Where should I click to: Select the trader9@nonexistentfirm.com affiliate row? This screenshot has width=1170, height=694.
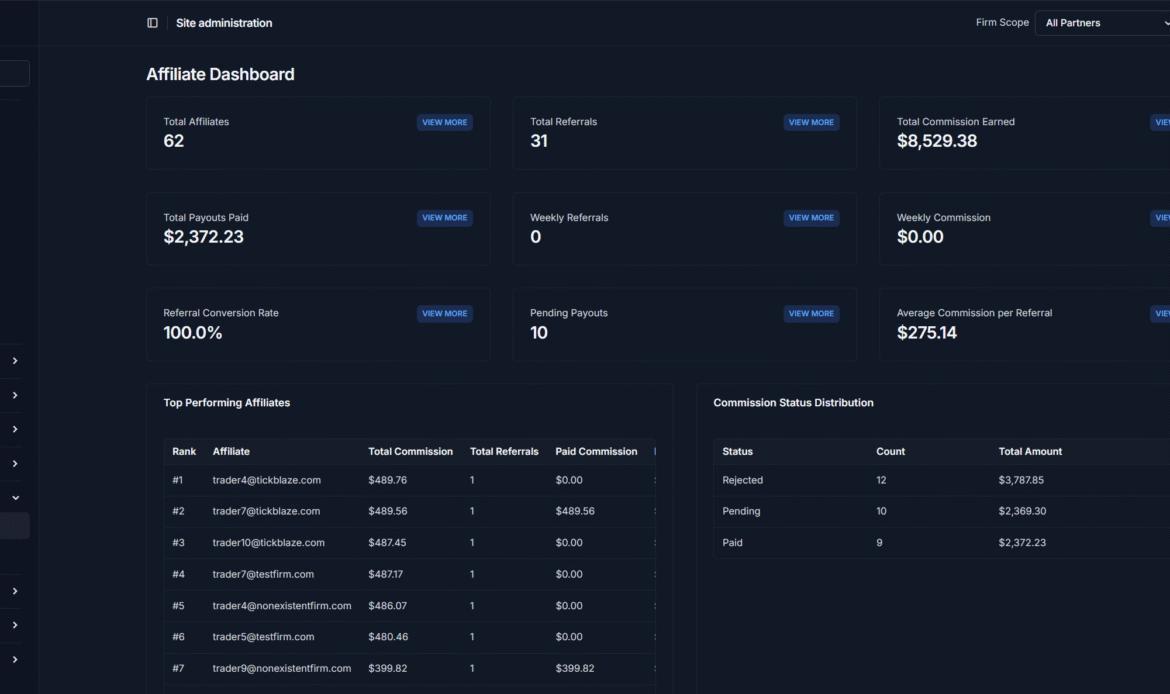click(281, 668)
